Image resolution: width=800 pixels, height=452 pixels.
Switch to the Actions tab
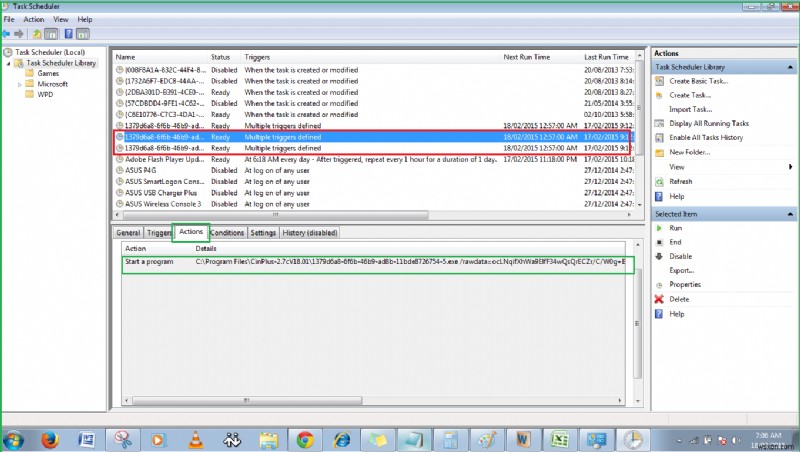[x=191, y=232]
